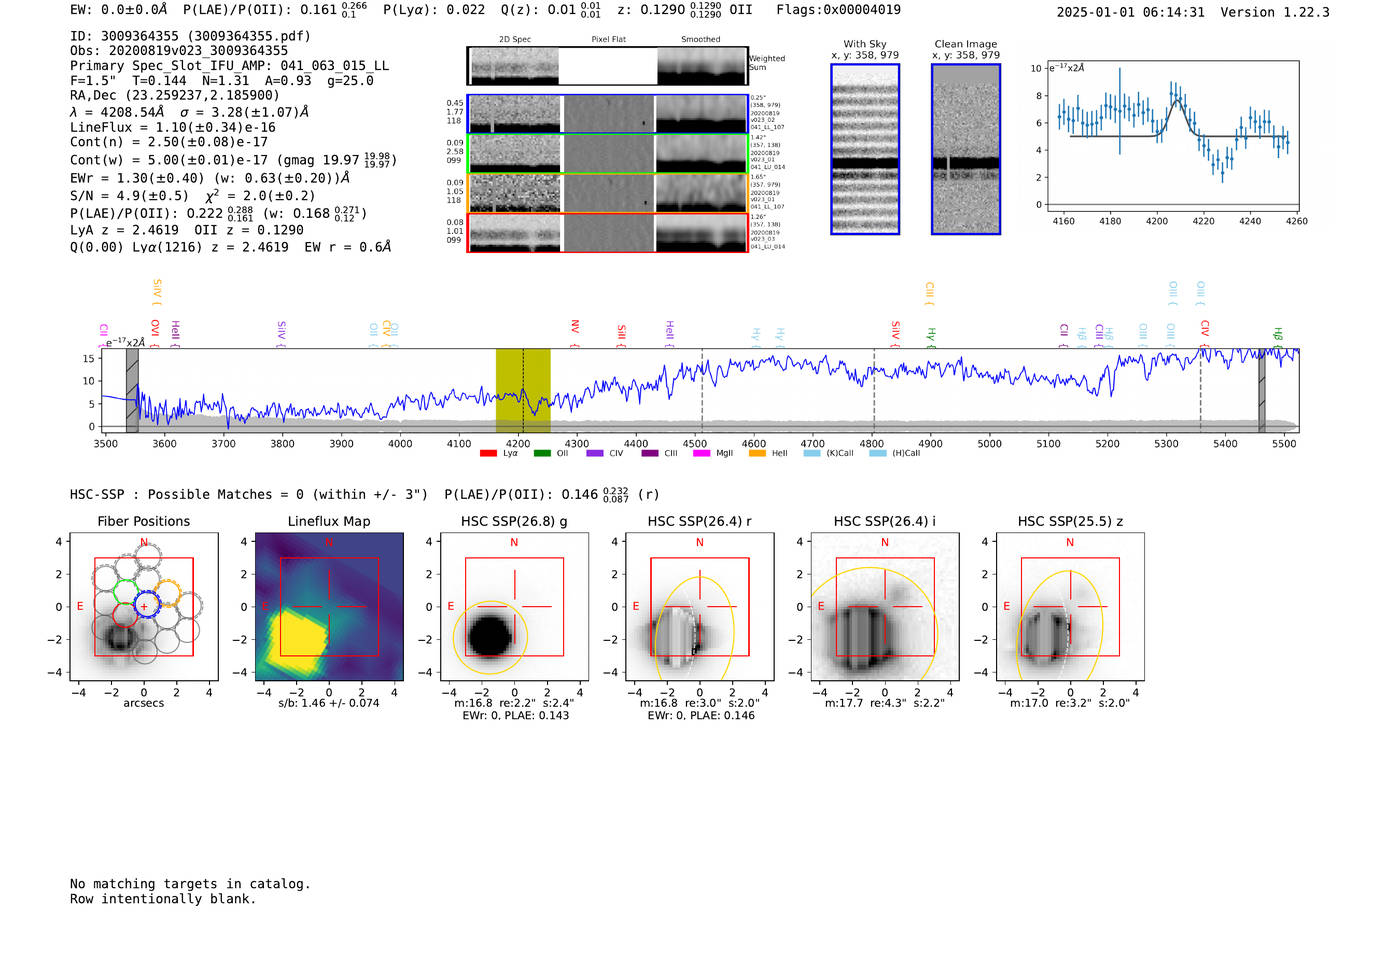Screen dimensions: 1400x953
Task: Click the Q(0.00) Lyα(1216) line
Action: [x=231, y=247]
